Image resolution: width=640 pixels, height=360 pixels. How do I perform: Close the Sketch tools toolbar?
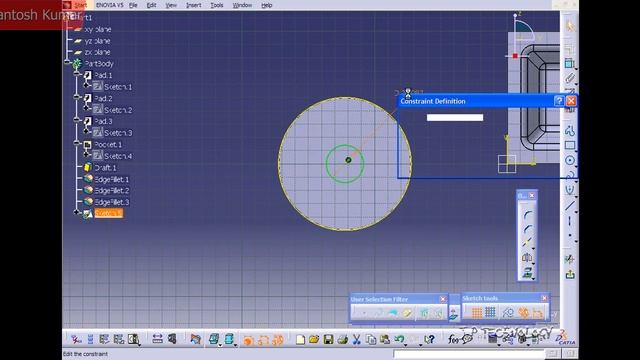tap(544, 298)
